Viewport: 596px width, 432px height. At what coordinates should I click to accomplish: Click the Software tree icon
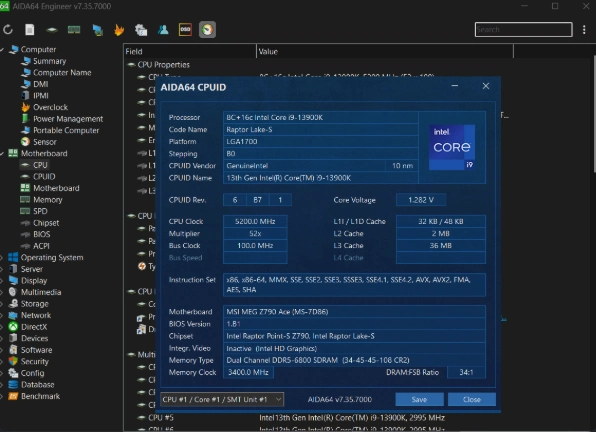pos(13,350)
